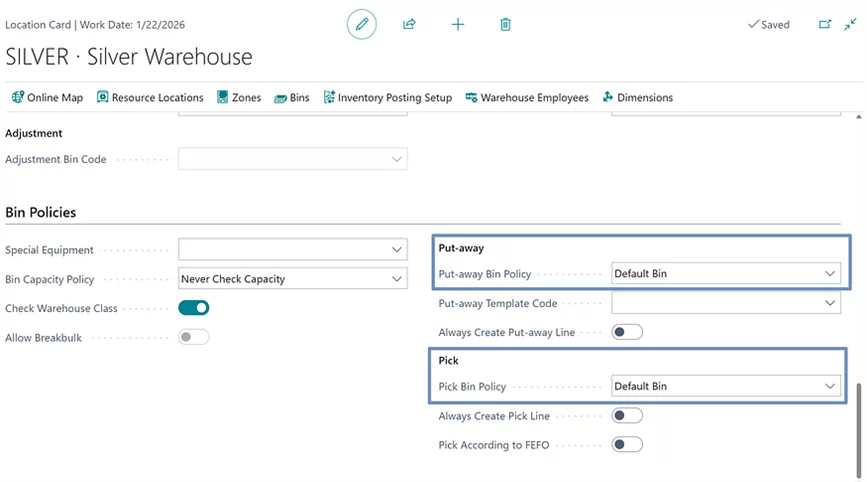This screenshot has height=482, width=867.
Task: Click the Bin Policies section header
Action: coord(41,212)
